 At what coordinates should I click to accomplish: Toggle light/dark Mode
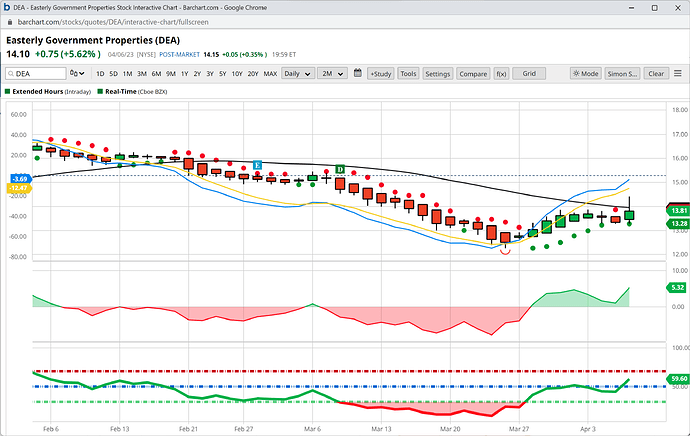point(585,73)
